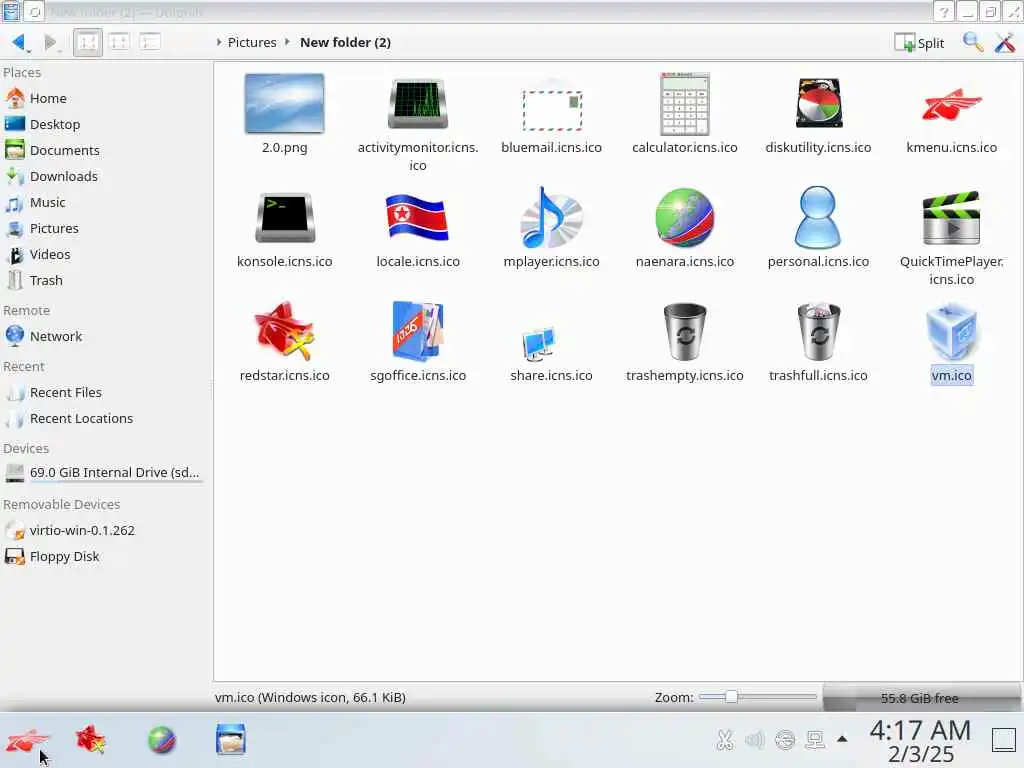Select konsole.icns.ico terminal icon
1024x768 pixels.
pyautogui.click(x=285, y=218)
